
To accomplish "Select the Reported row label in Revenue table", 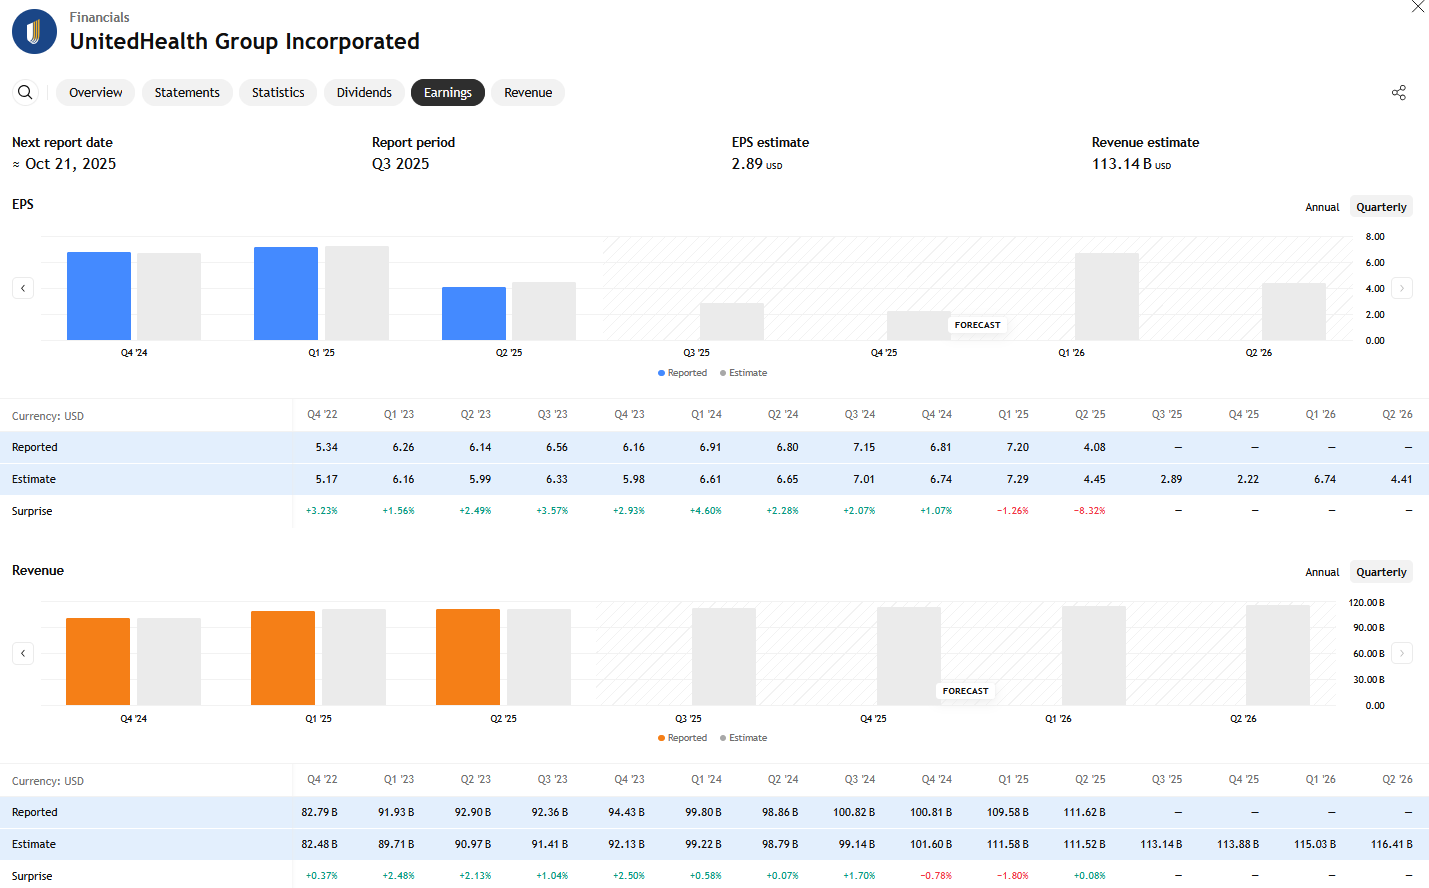I will [x=35, y=812].
